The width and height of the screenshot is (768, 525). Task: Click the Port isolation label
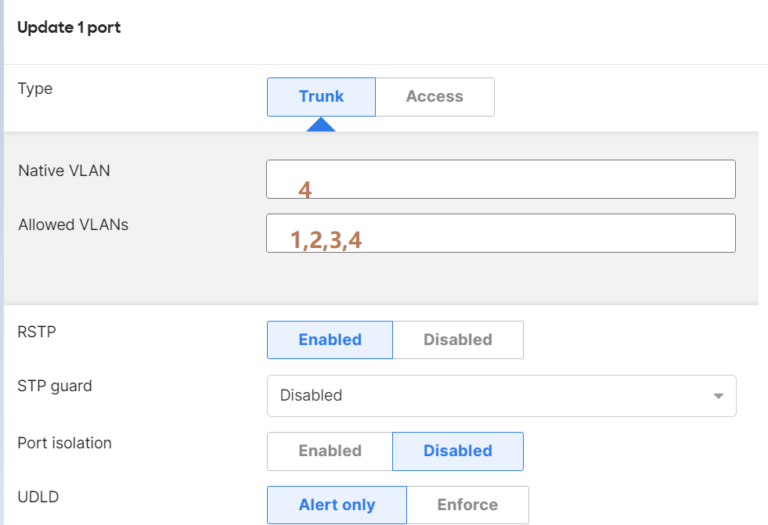[x=65, y=443]
